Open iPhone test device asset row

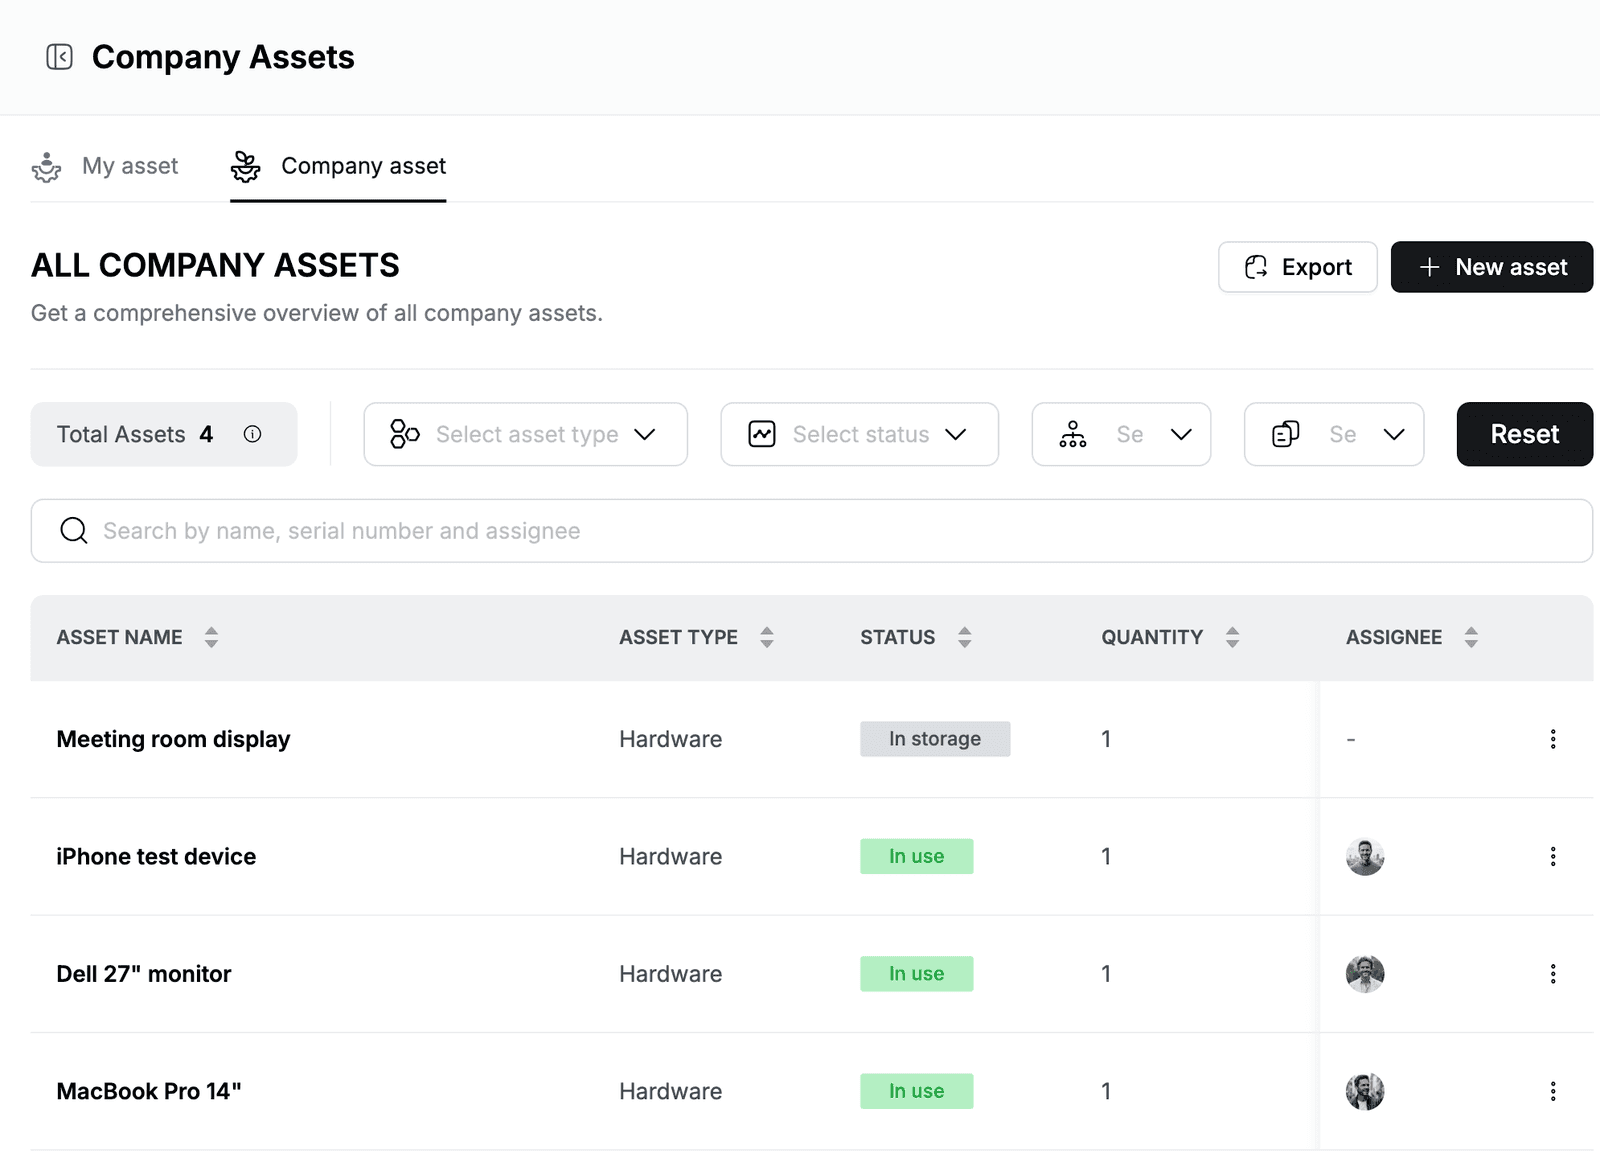(x=811, y=856)
